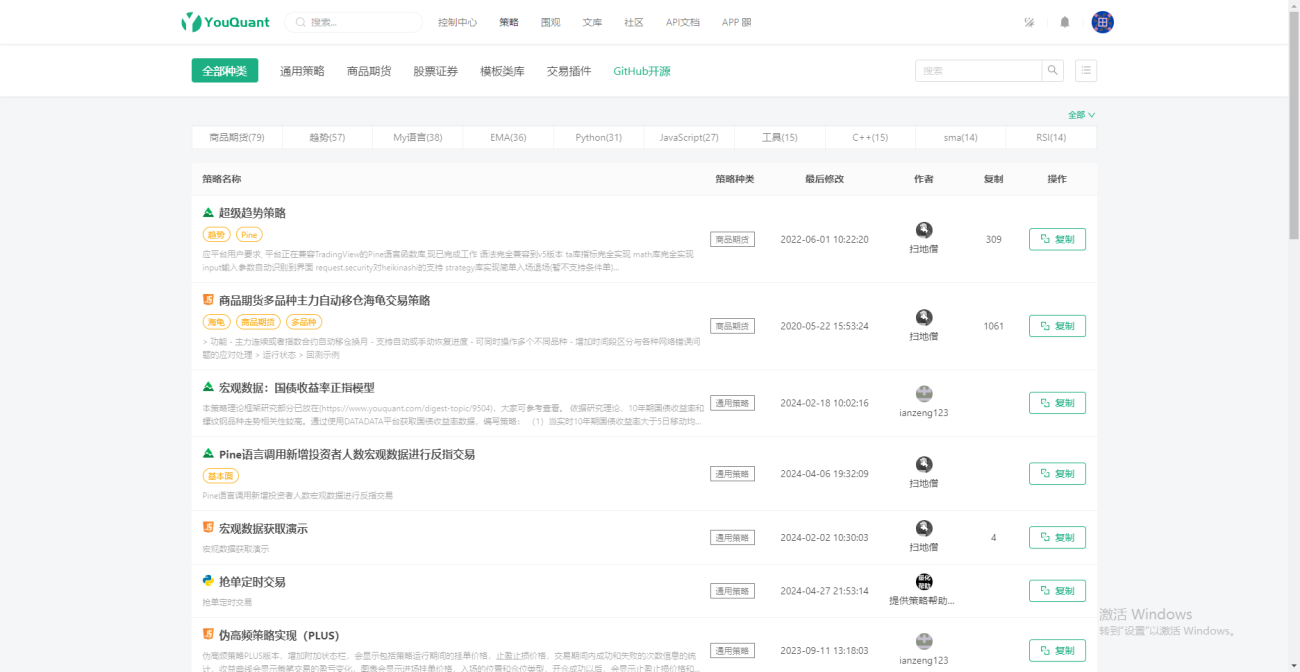
Task: Click the orange 基本面 tag
Action: tap(220, 476)
